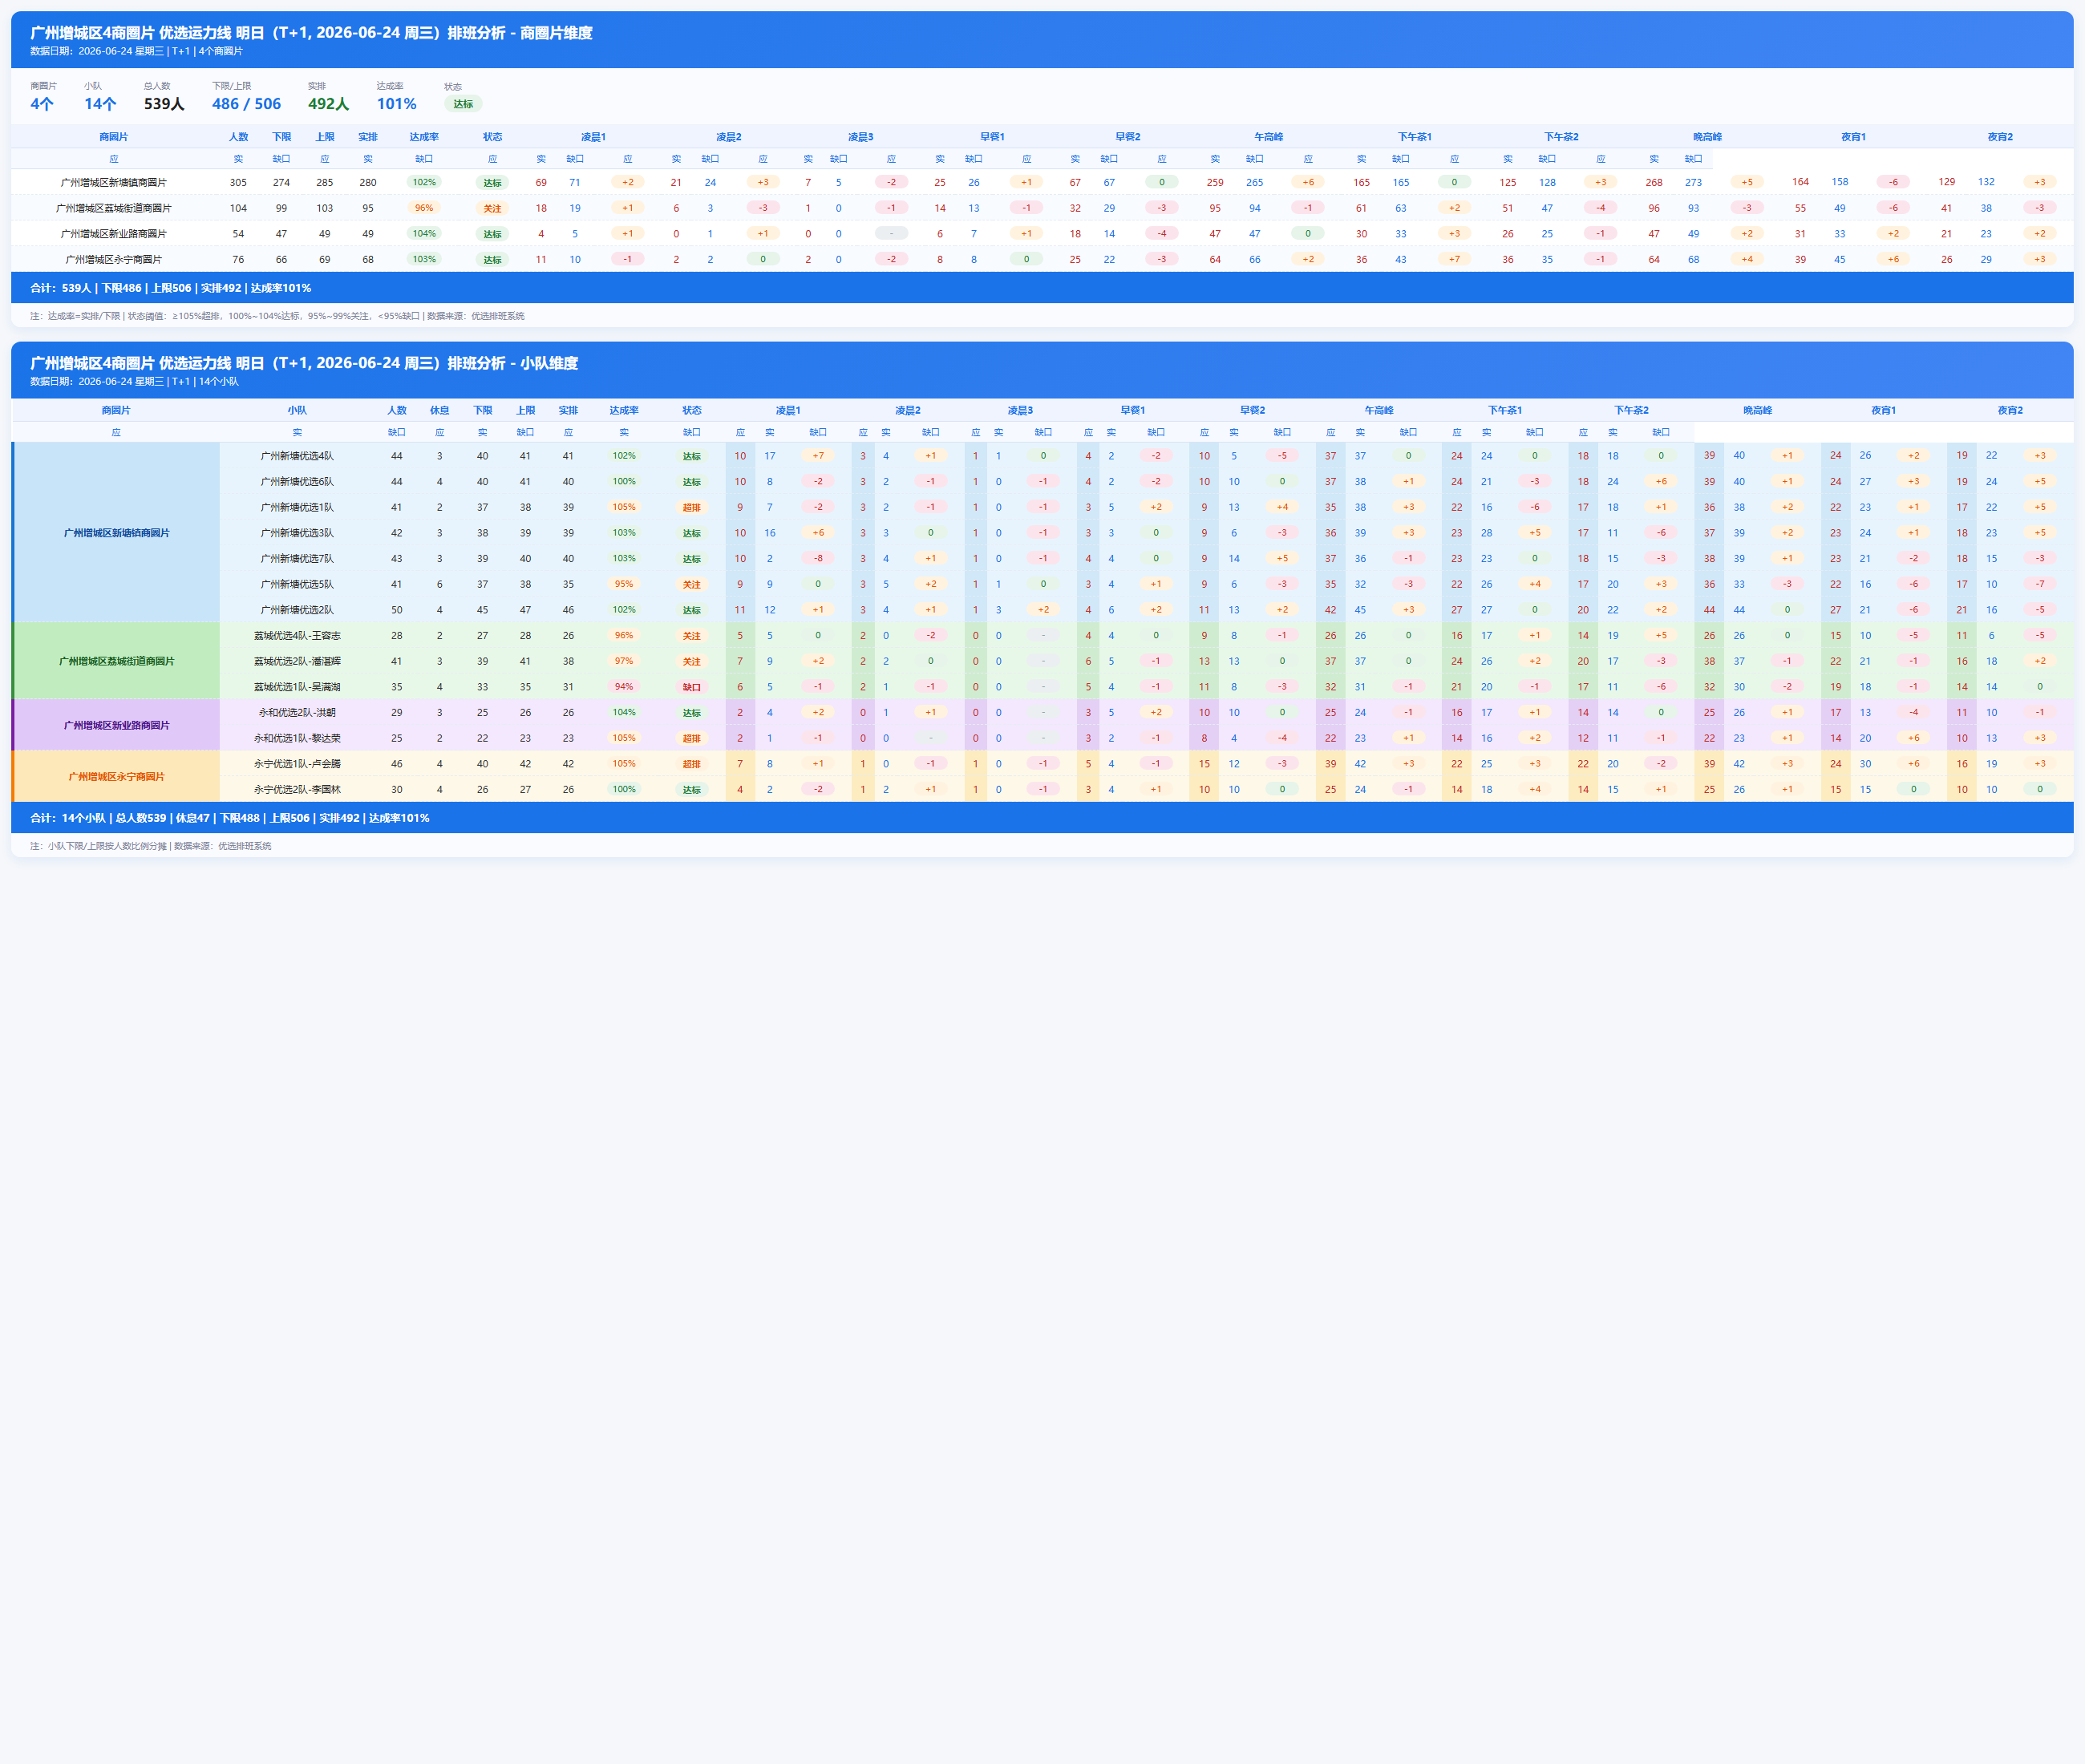
Task: Click the 小队下限/上限按人数比例分摊 footnote
Action: [150, 846]
